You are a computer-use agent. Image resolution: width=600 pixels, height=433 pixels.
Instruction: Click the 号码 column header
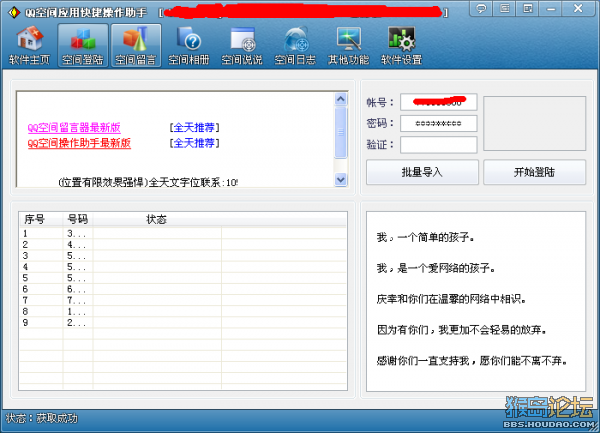(78, 219)
